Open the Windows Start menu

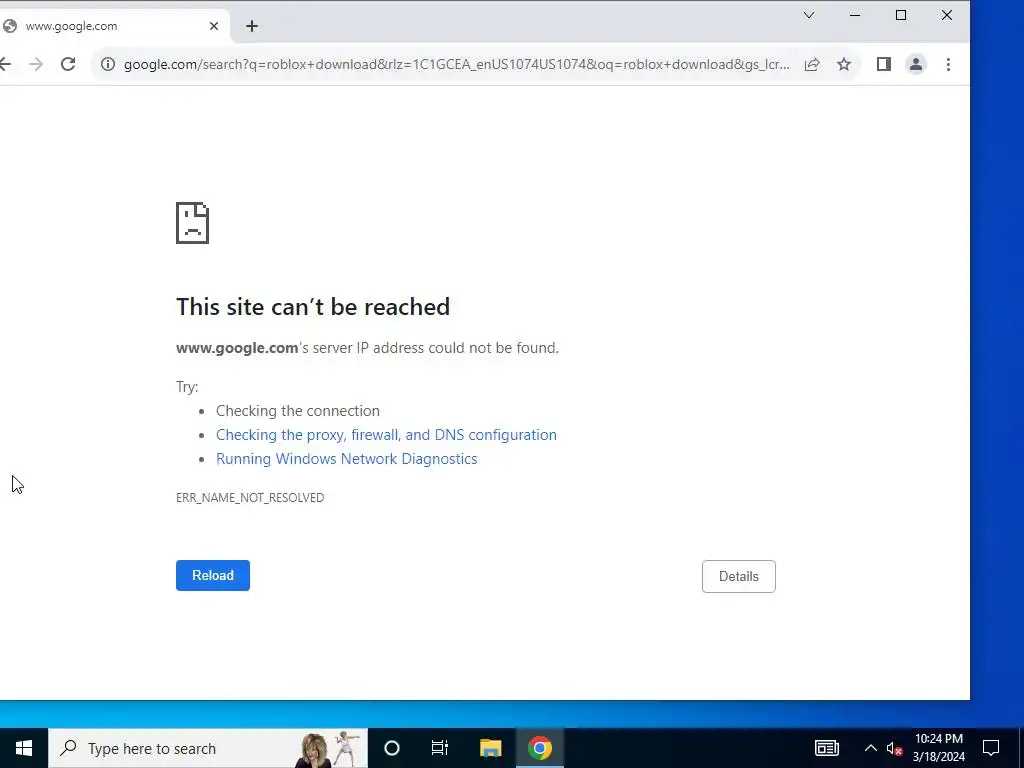(x=24, y=748)
